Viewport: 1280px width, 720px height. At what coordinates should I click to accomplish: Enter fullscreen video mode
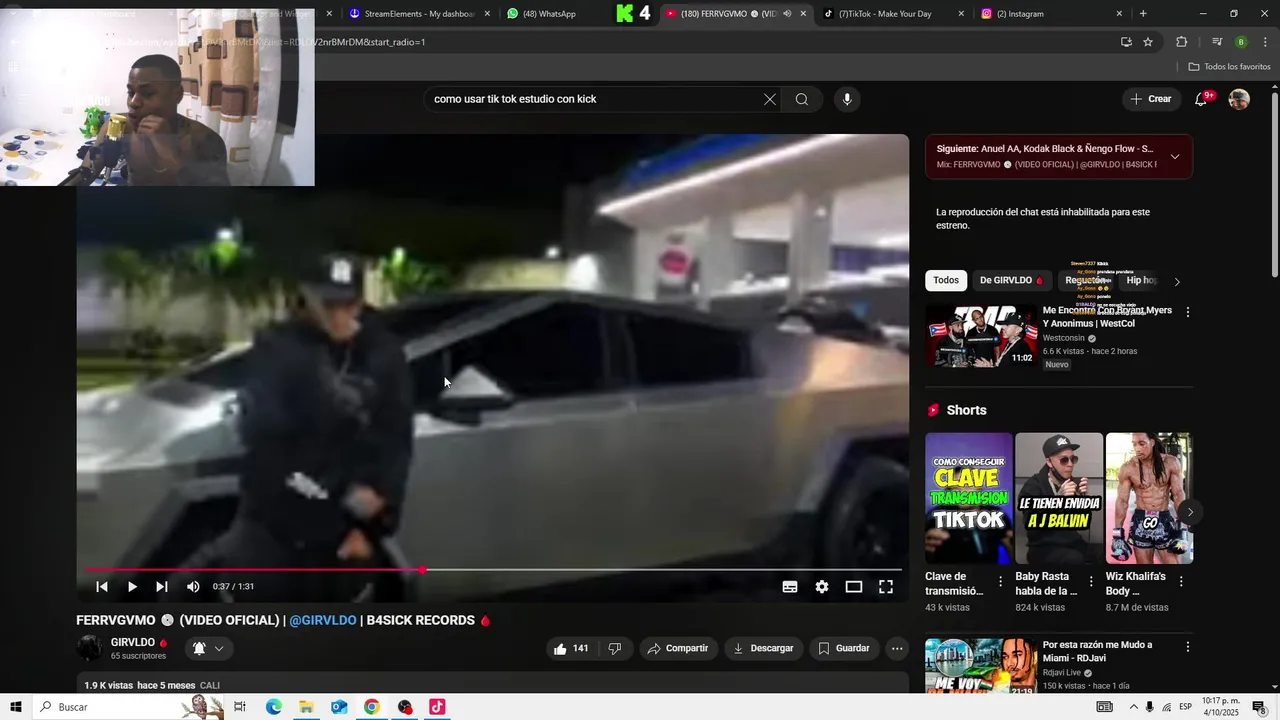pos(886,587)
